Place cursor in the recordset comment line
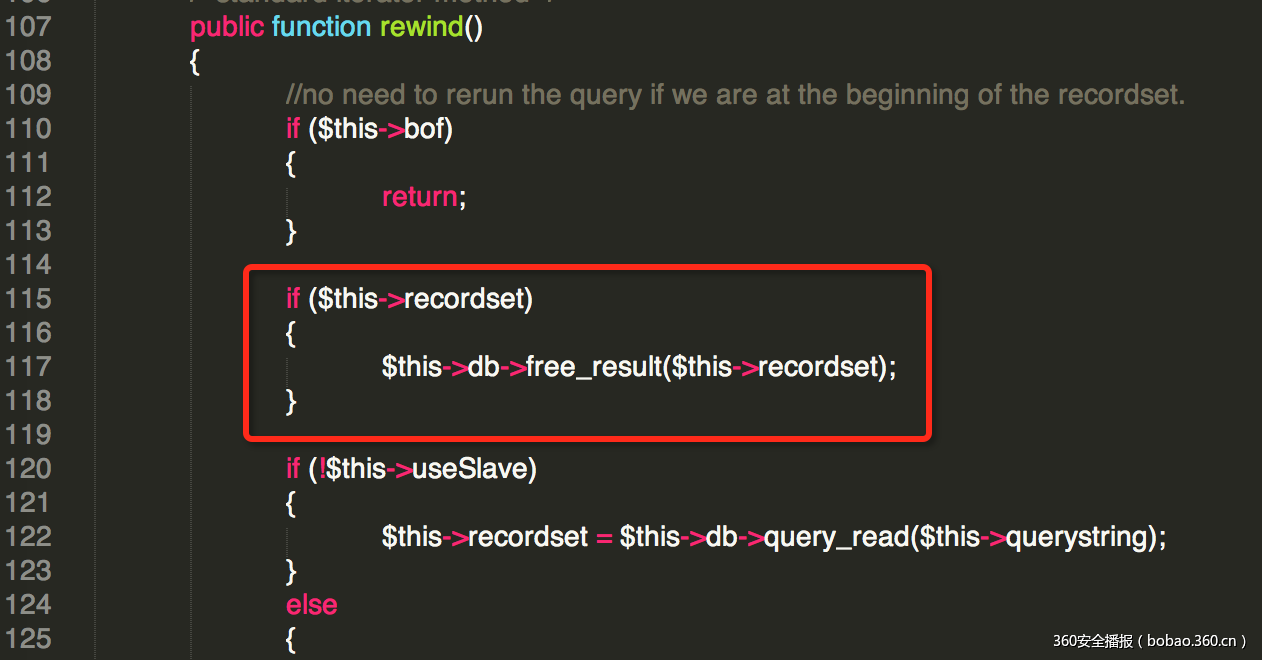The height and width of the screenshot is (660, 1262). click(x=735, y=95)
